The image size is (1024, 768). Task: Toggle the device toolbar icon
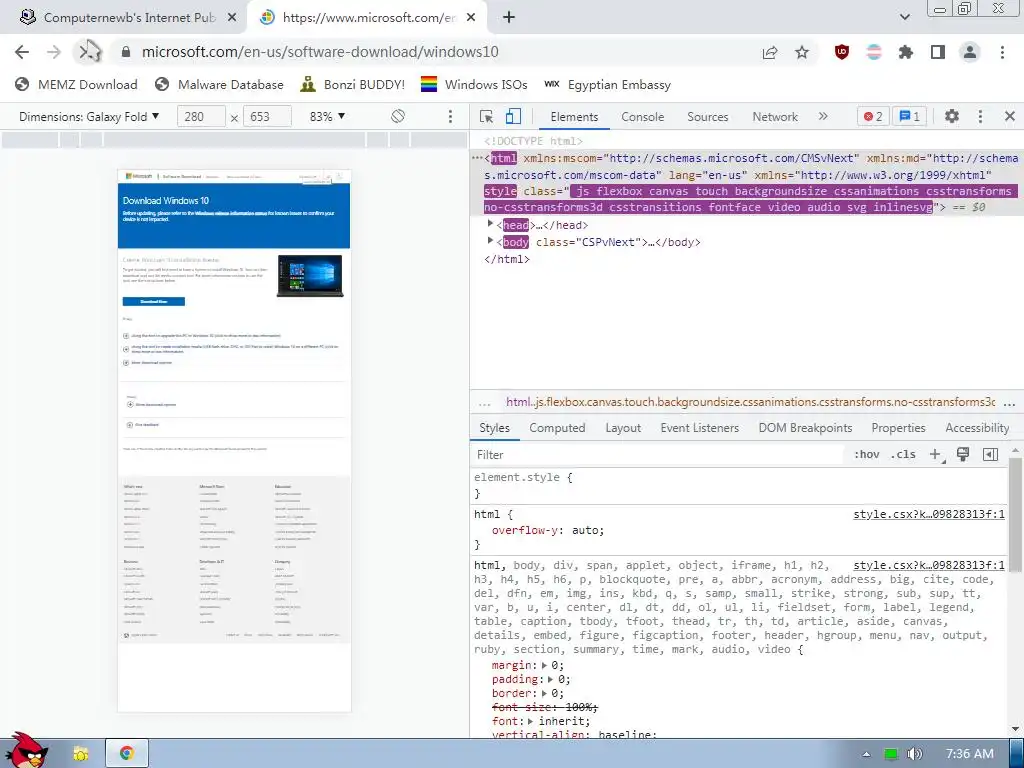(x=513, y=116)
